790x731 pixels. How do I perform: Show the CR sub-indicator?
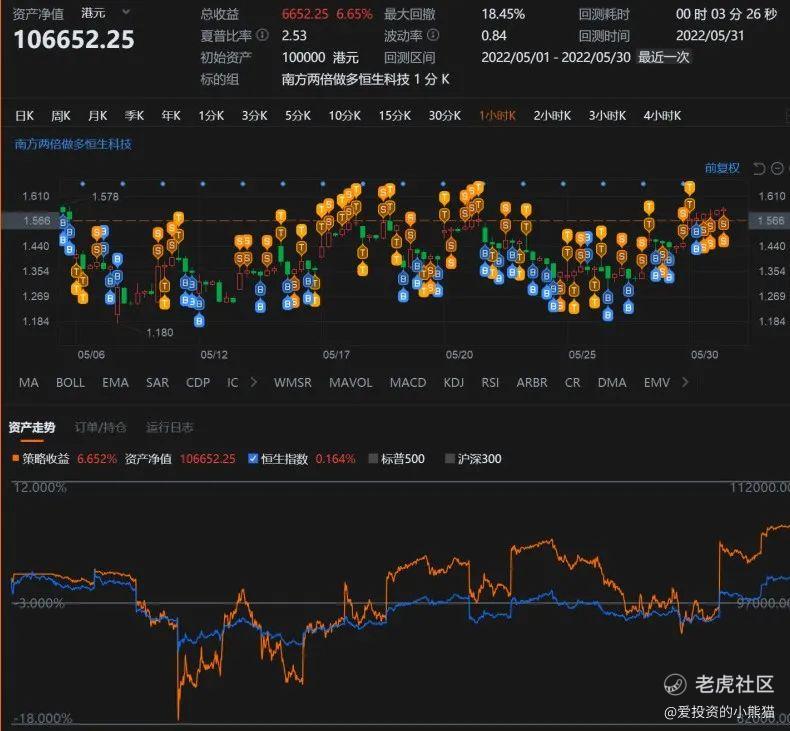(572, 383)
